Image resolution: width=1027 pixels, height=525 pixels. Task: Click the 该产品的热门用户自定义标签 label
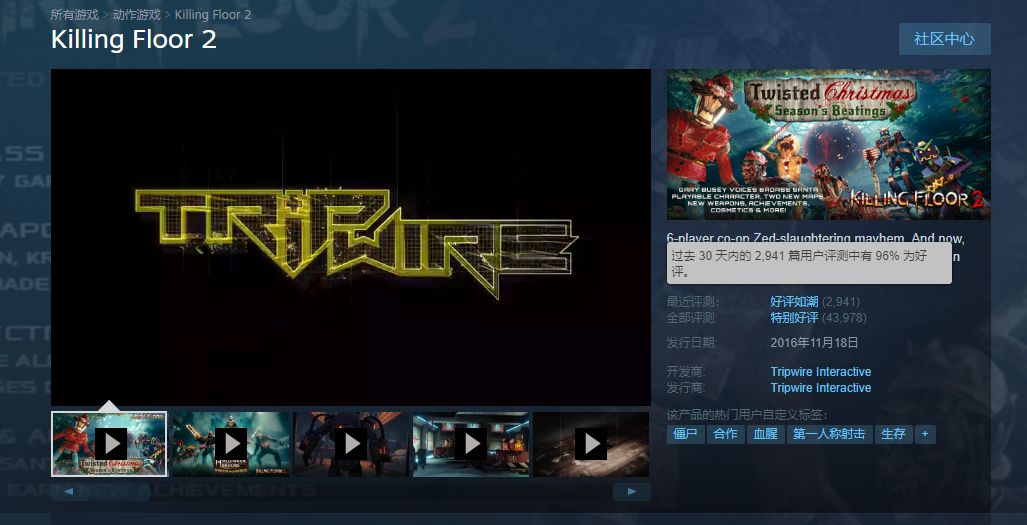[747, 415]
